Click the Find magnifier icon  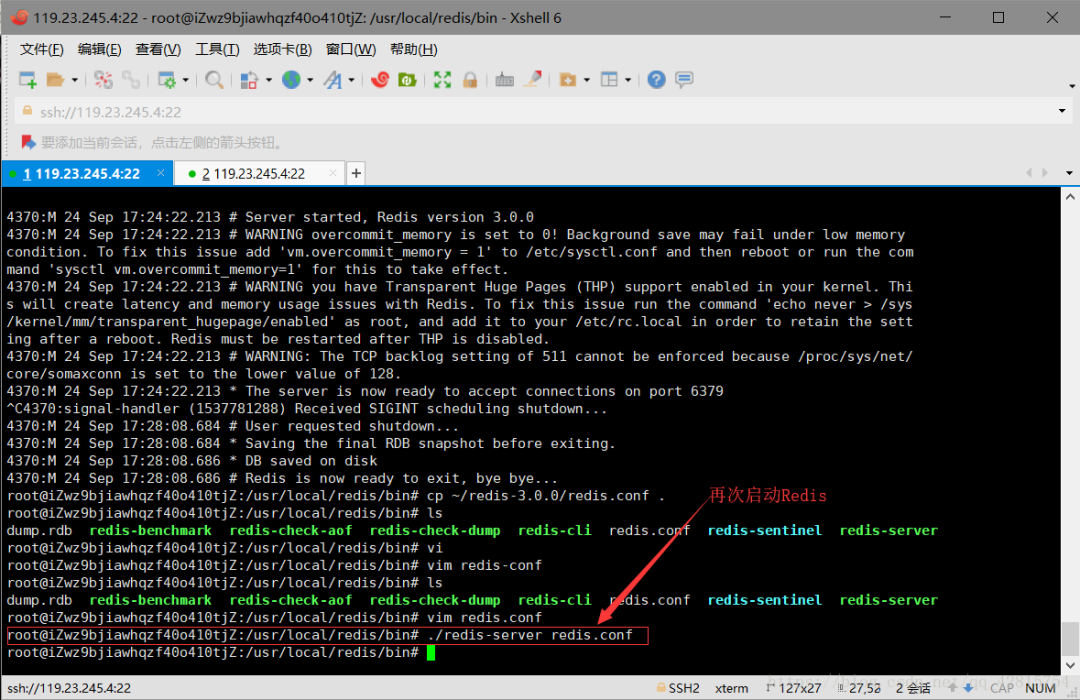click(214, 80)
